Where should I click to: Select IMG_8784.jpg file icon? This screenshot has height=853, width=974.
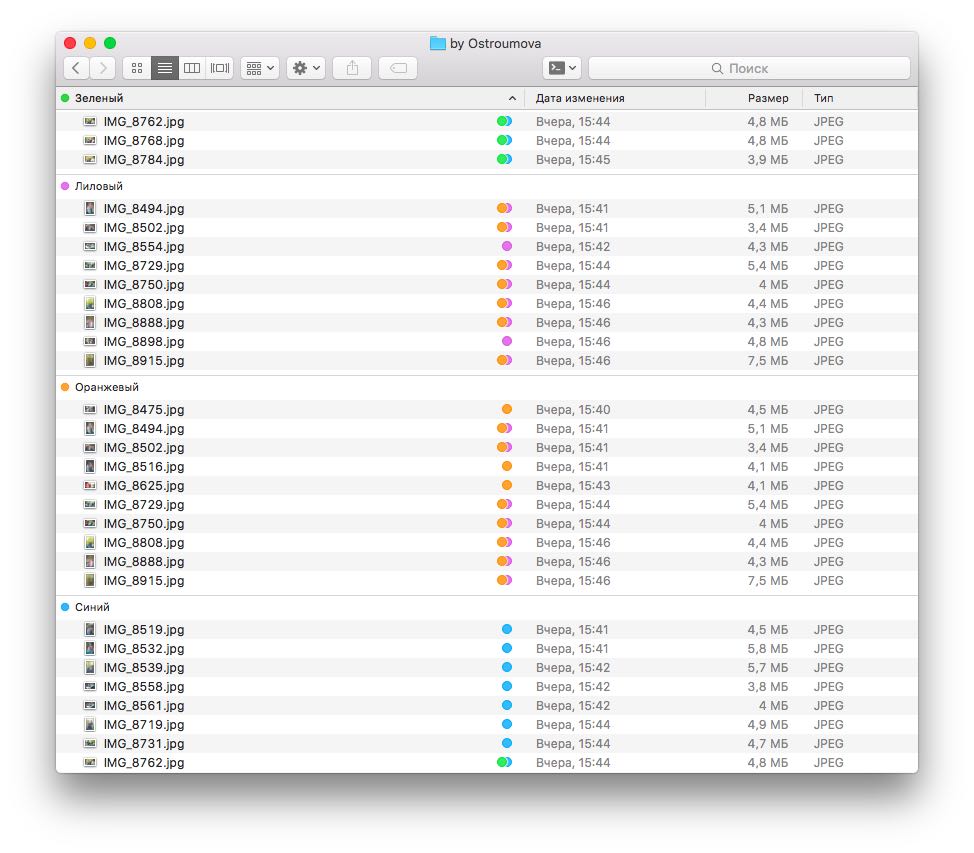tap(90, 160)
